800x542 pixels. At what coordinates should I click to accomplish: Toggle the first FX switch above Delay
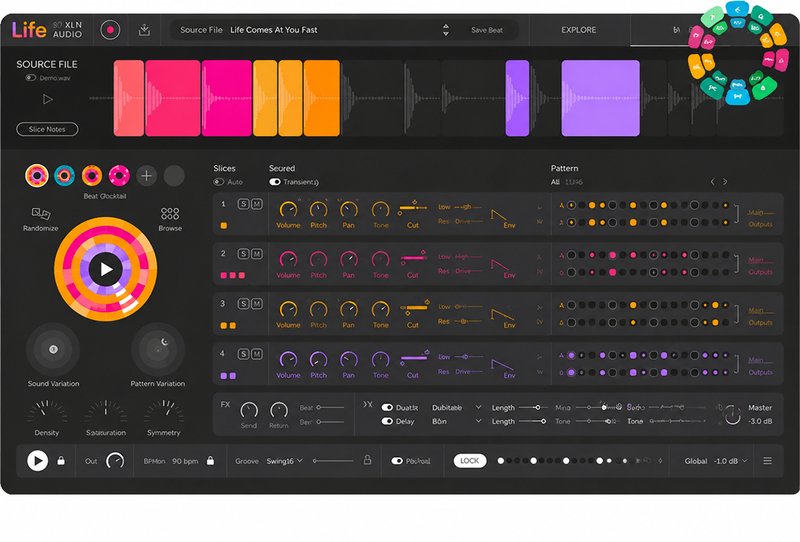pos(387,407)
